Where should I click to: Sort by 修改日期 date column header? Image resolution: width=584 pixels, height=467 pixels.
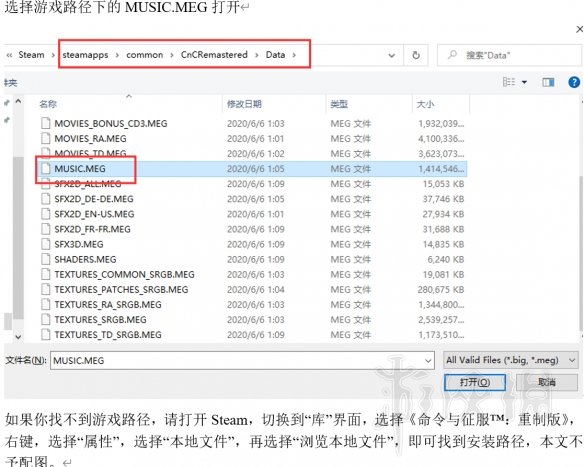[244, 104]
